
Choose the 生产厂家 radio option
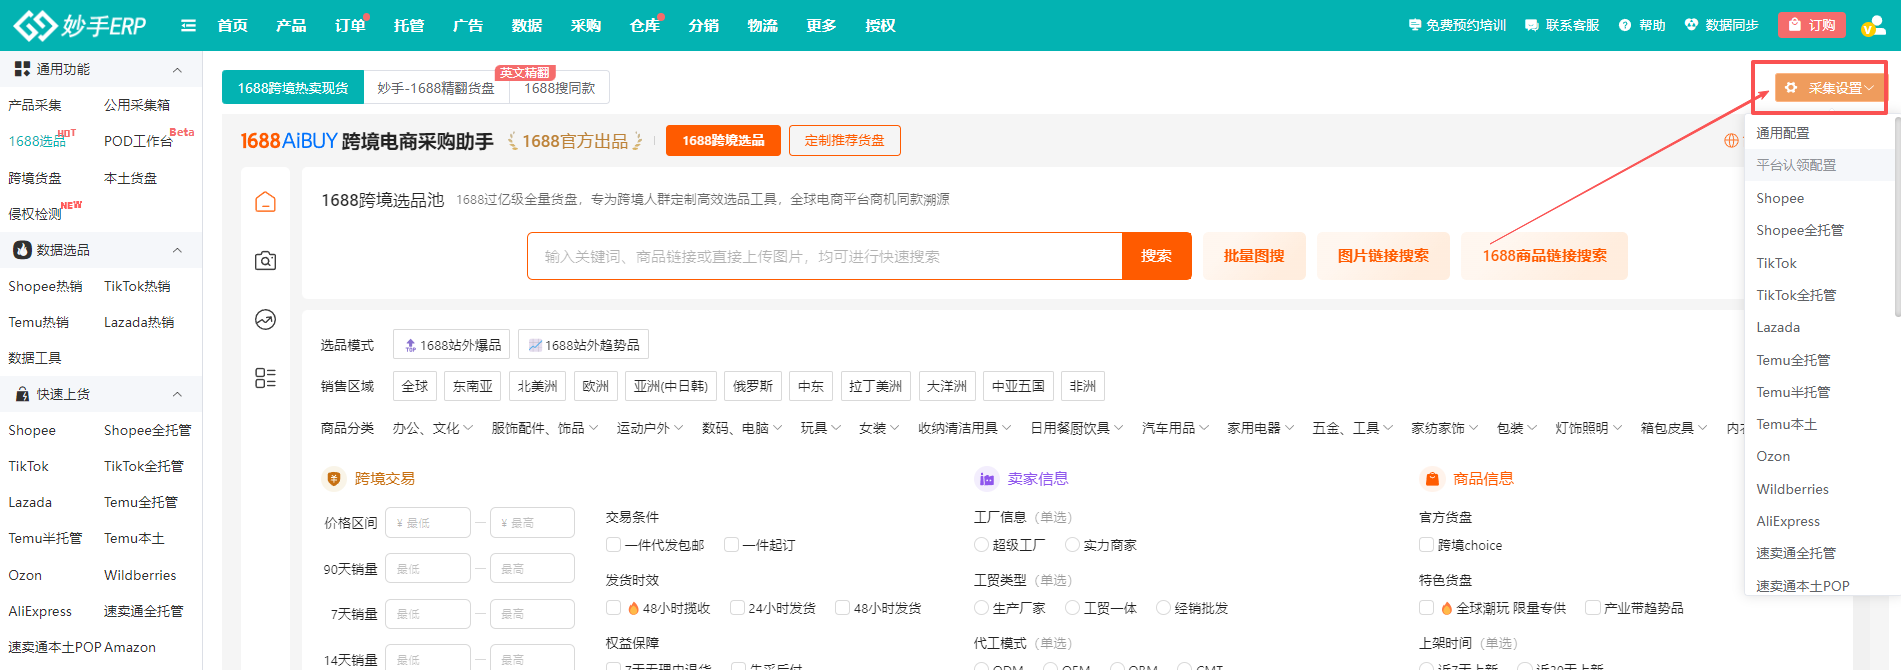click(x=981, y=608)
